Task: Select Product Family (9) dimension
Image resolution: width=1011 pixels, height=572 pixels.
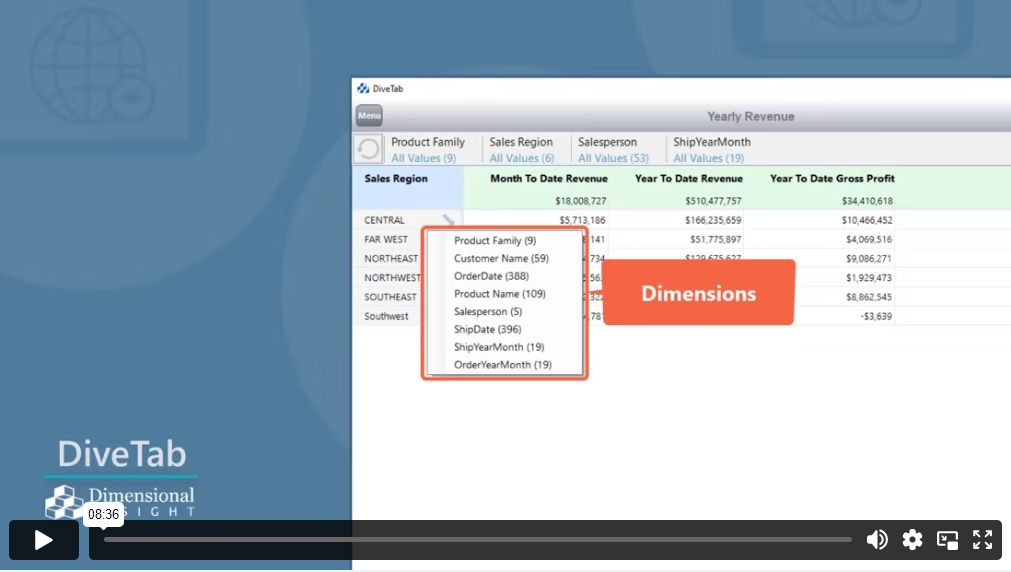Action: click(495, 241)
